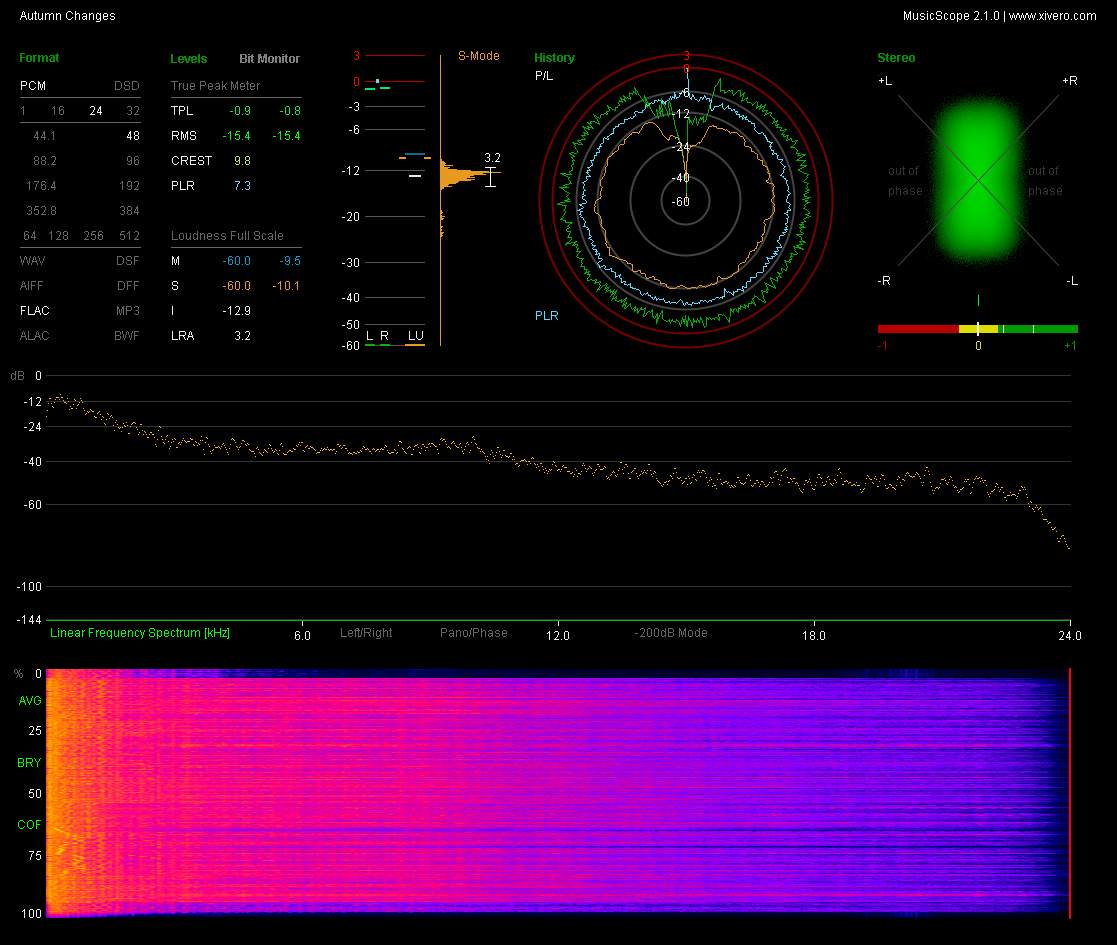Switch spectrum to Pano/Phase mode
Image resolution: width=1117 pixels, height=945 pixels.
pos(473,633)
